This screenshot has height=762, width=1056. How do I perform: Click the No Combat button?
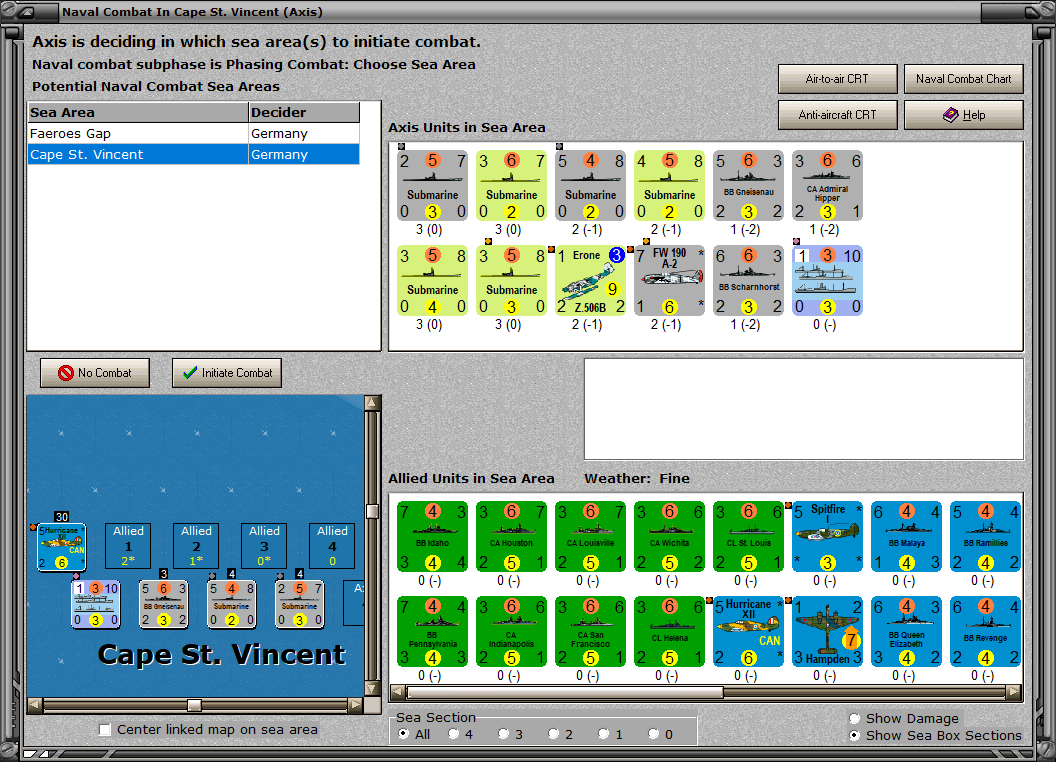click(x=95, y=373)
